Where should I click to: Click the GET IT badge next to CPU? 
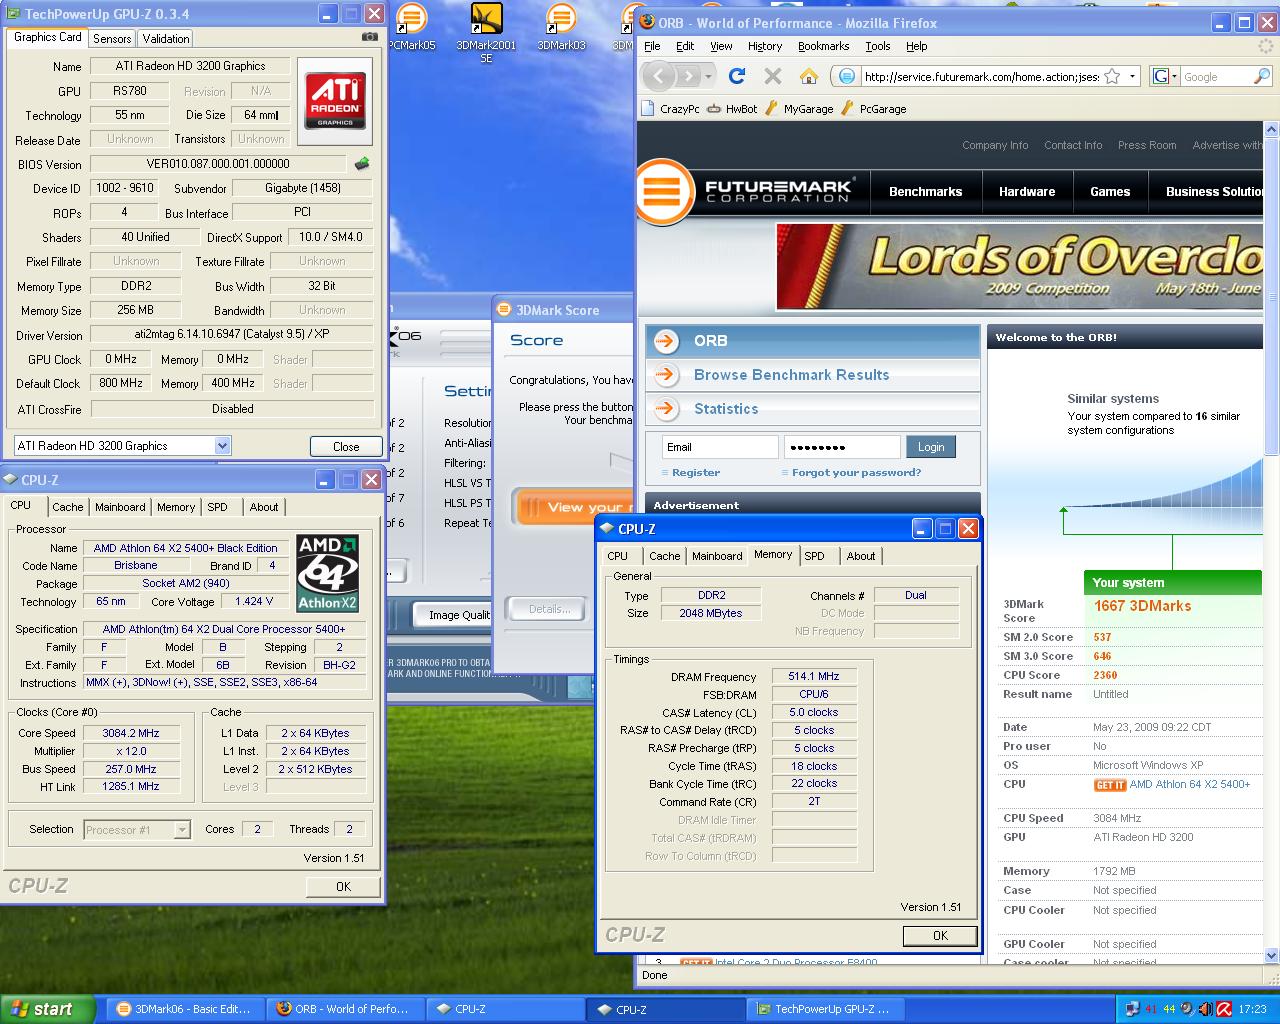point(1110,785)
